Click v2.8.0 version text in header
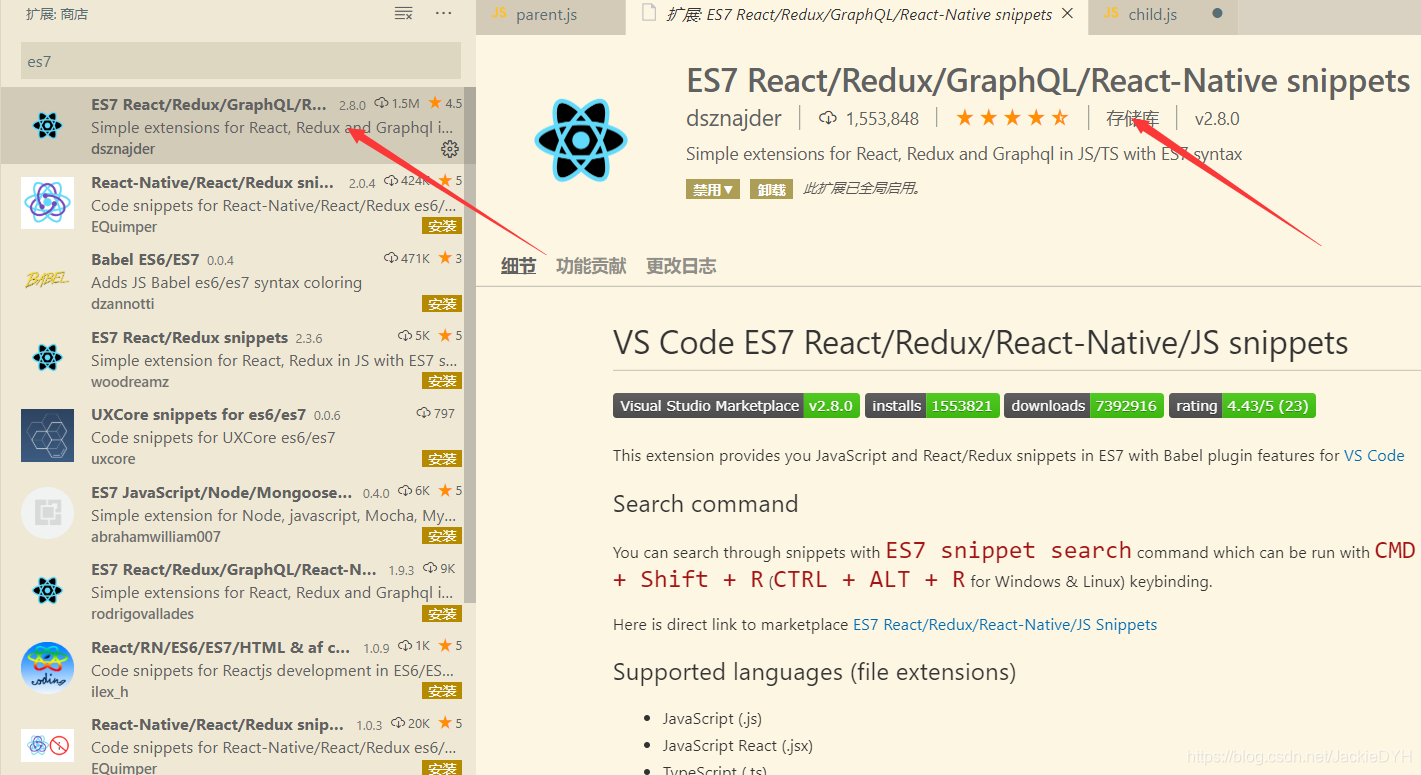Screen dimensions: 1421x775 click(1217, 119)
